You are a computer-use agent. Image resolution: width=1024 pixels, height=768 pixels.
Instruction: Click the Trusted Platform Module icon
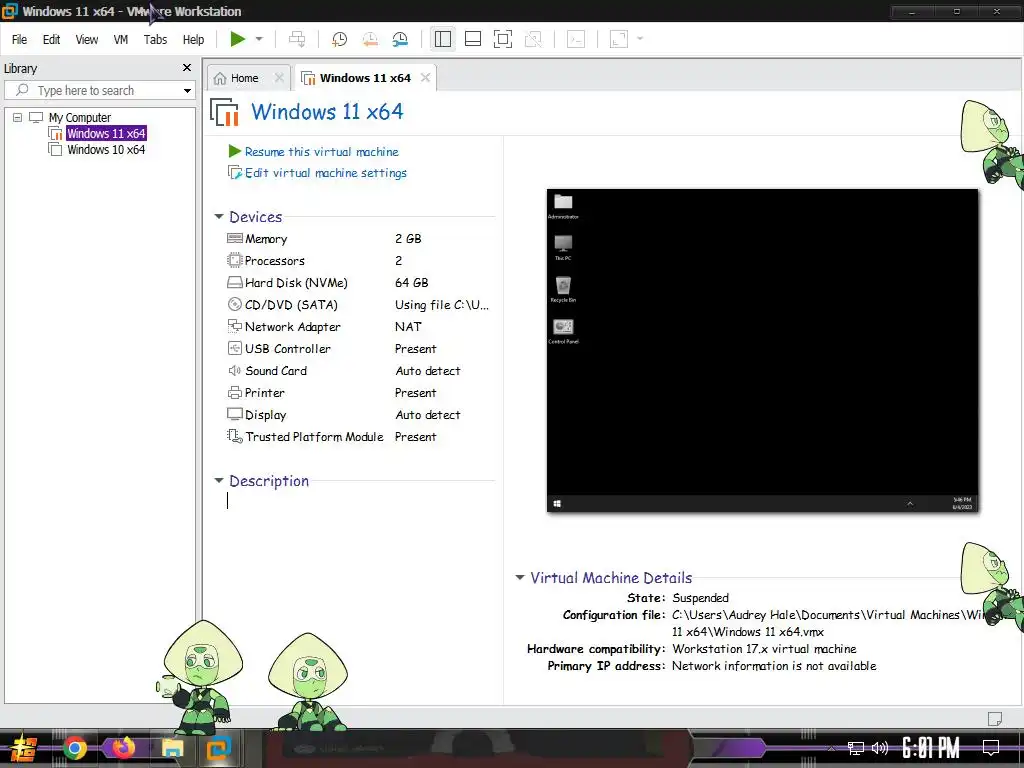point(234,436)
